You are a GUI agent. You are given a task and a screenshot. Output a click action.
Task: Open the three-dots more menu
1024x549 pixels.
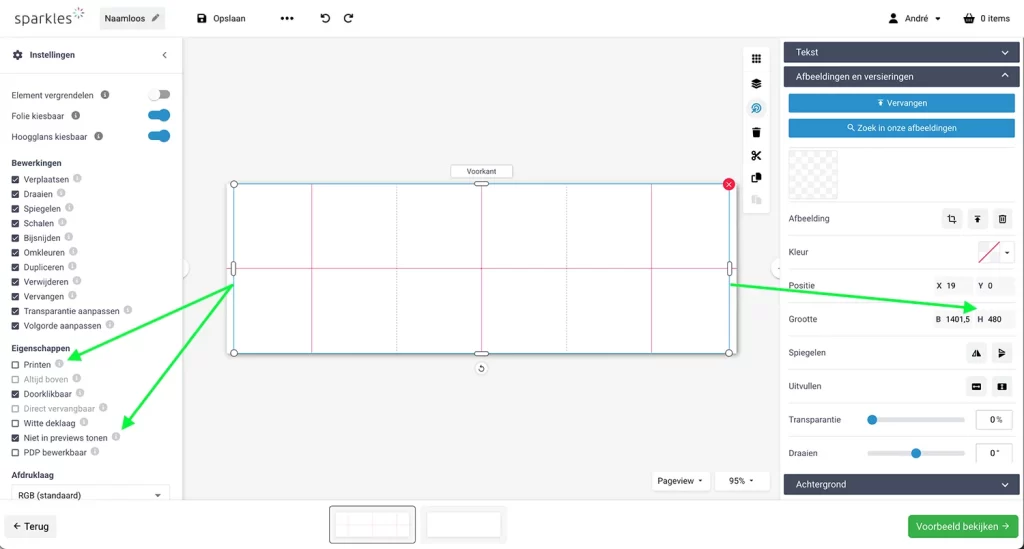pyautogui.click(x=287, y=18)
